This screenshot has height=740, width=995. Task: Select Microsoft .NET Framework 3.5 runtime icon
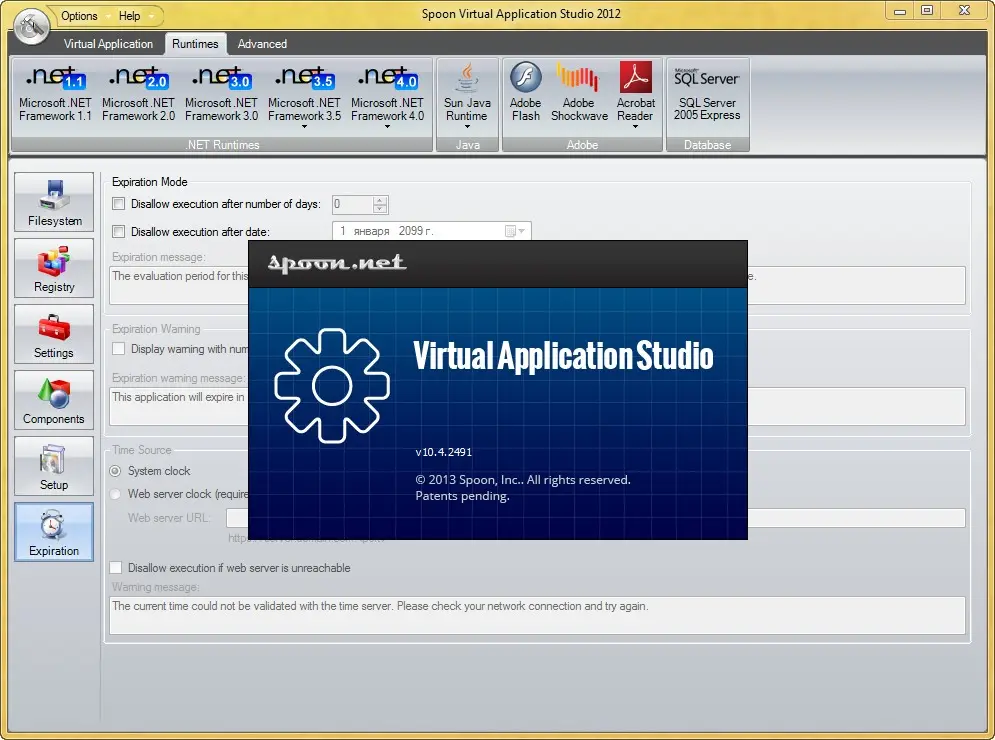(305, 77)
